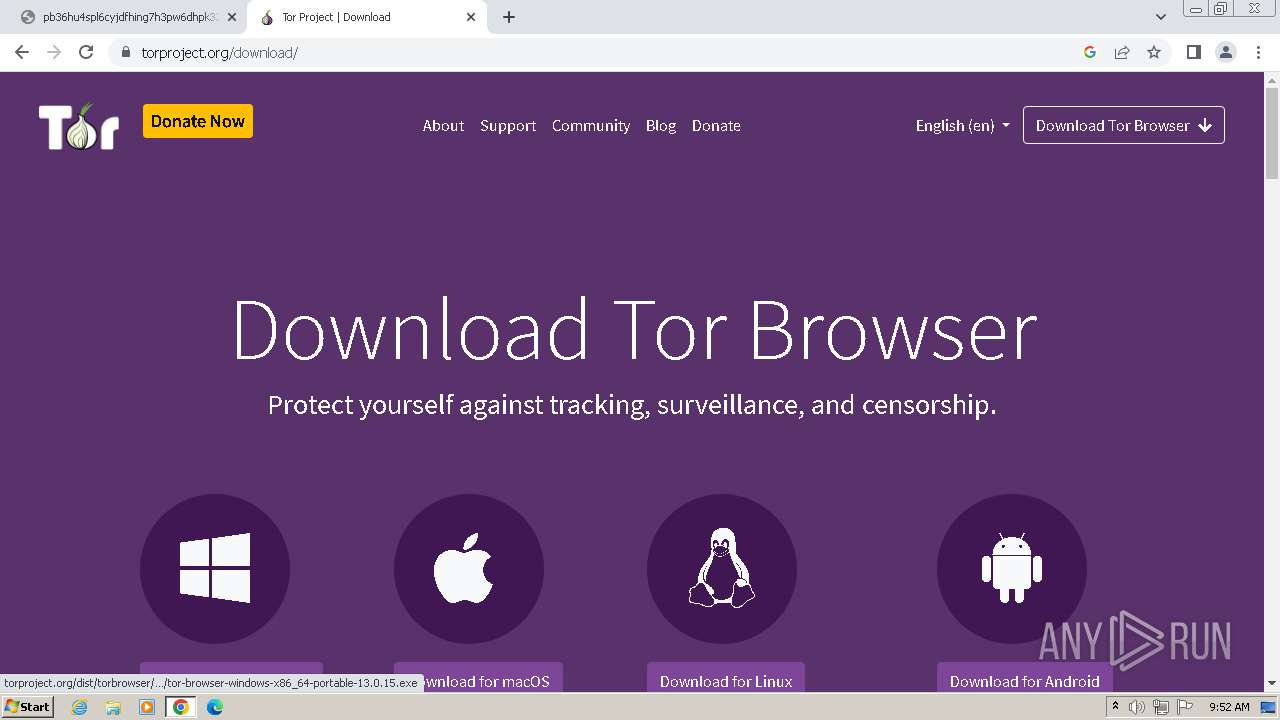Open the Donate nav link
The height and width of the screenshot is (720, 1280).
(716, 125)
